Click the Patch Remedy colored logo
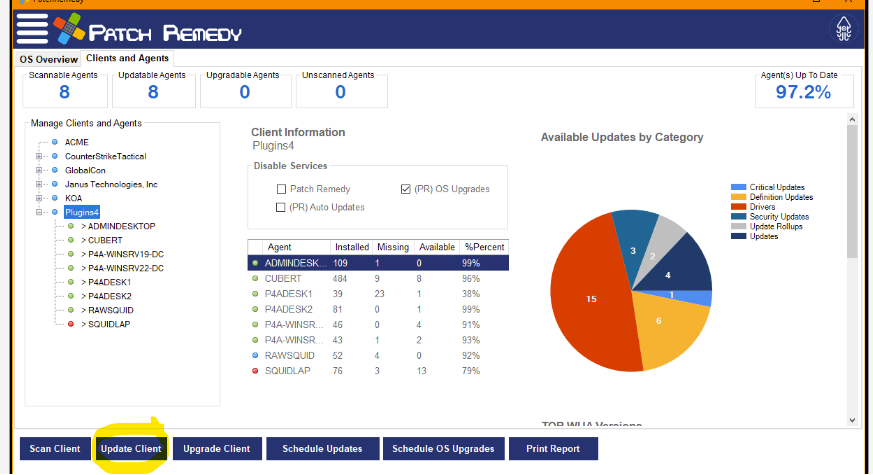The image size is (873, 475). click(x=70, y=29)
